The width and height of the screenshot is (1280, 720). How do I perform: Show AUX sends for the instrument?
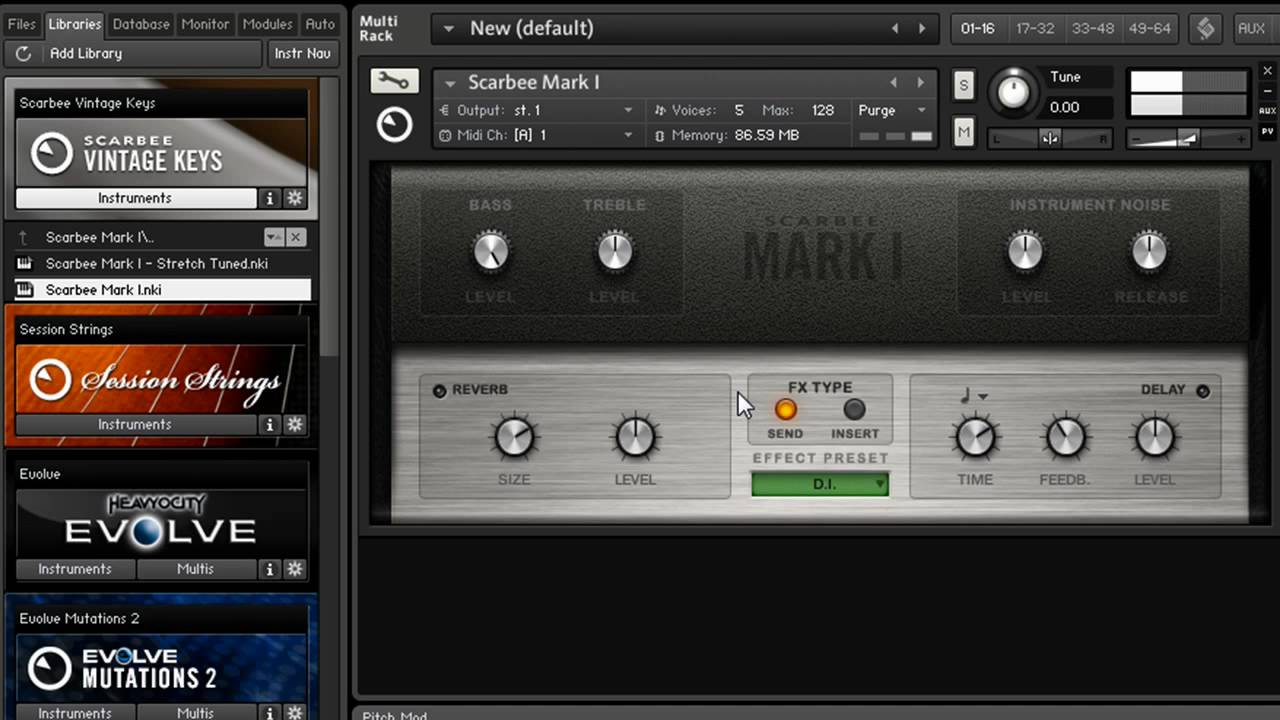click(x=1267, y=111)
